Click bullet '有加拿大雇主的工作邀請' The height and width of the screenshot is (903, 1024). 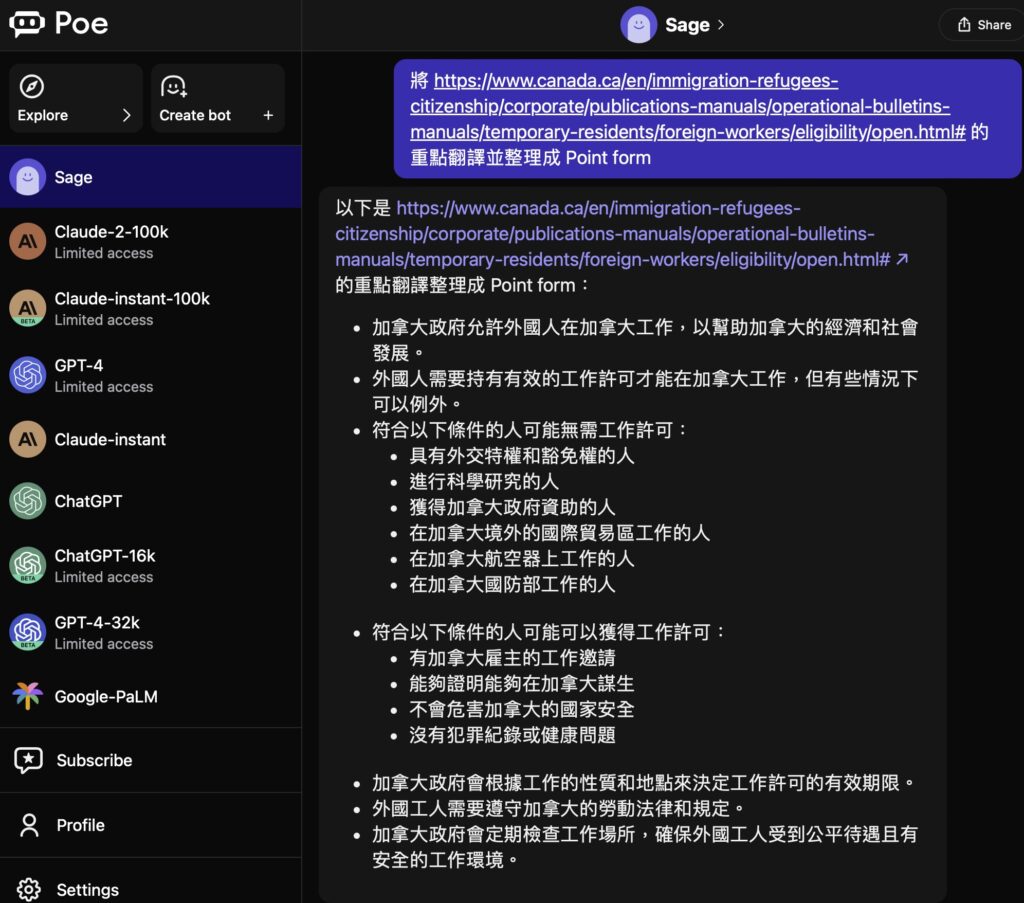point(512,658)
